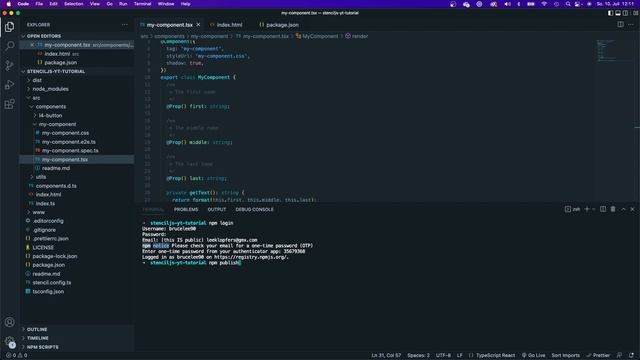
Task: Customize layout icon in title bar
Action: [635, 13]
